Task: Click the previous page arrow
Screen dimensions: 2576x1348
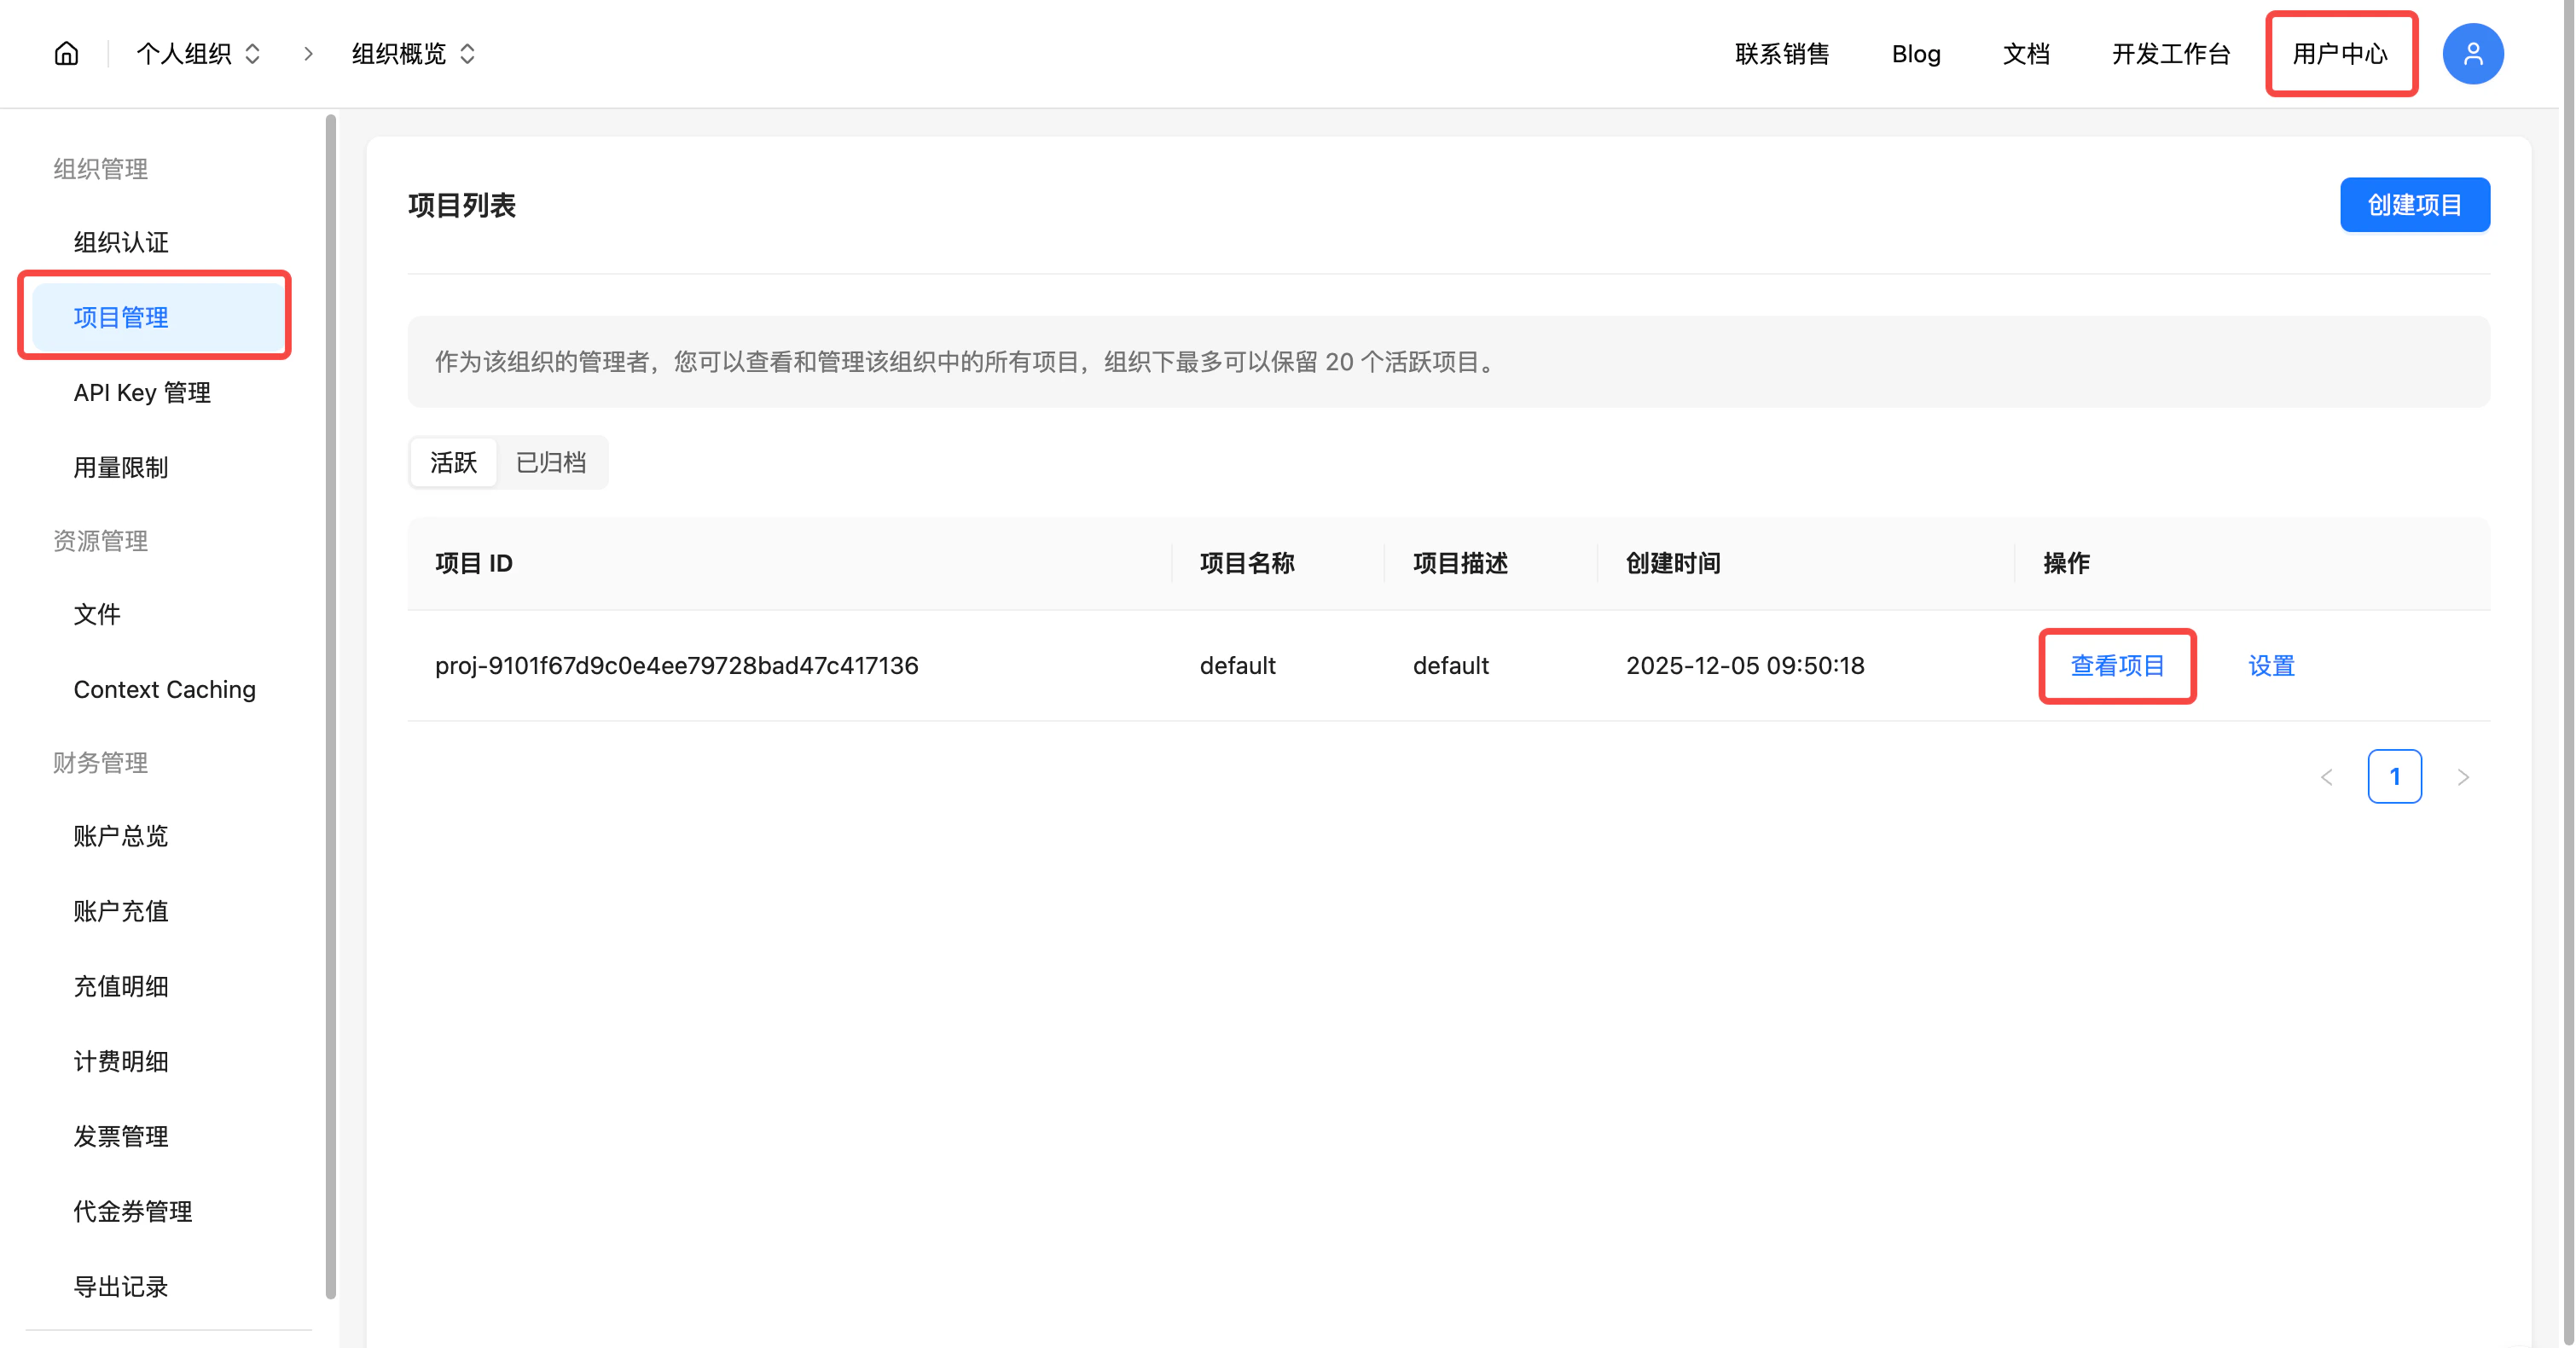Action: point(2327,776)
